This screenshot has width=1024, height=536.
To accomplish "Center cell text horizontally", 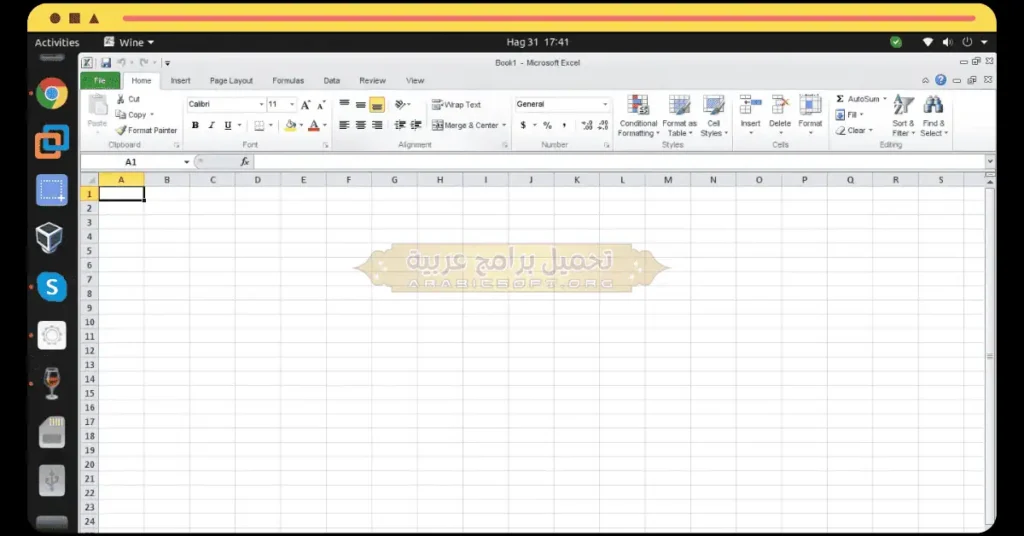I will 360,125.
